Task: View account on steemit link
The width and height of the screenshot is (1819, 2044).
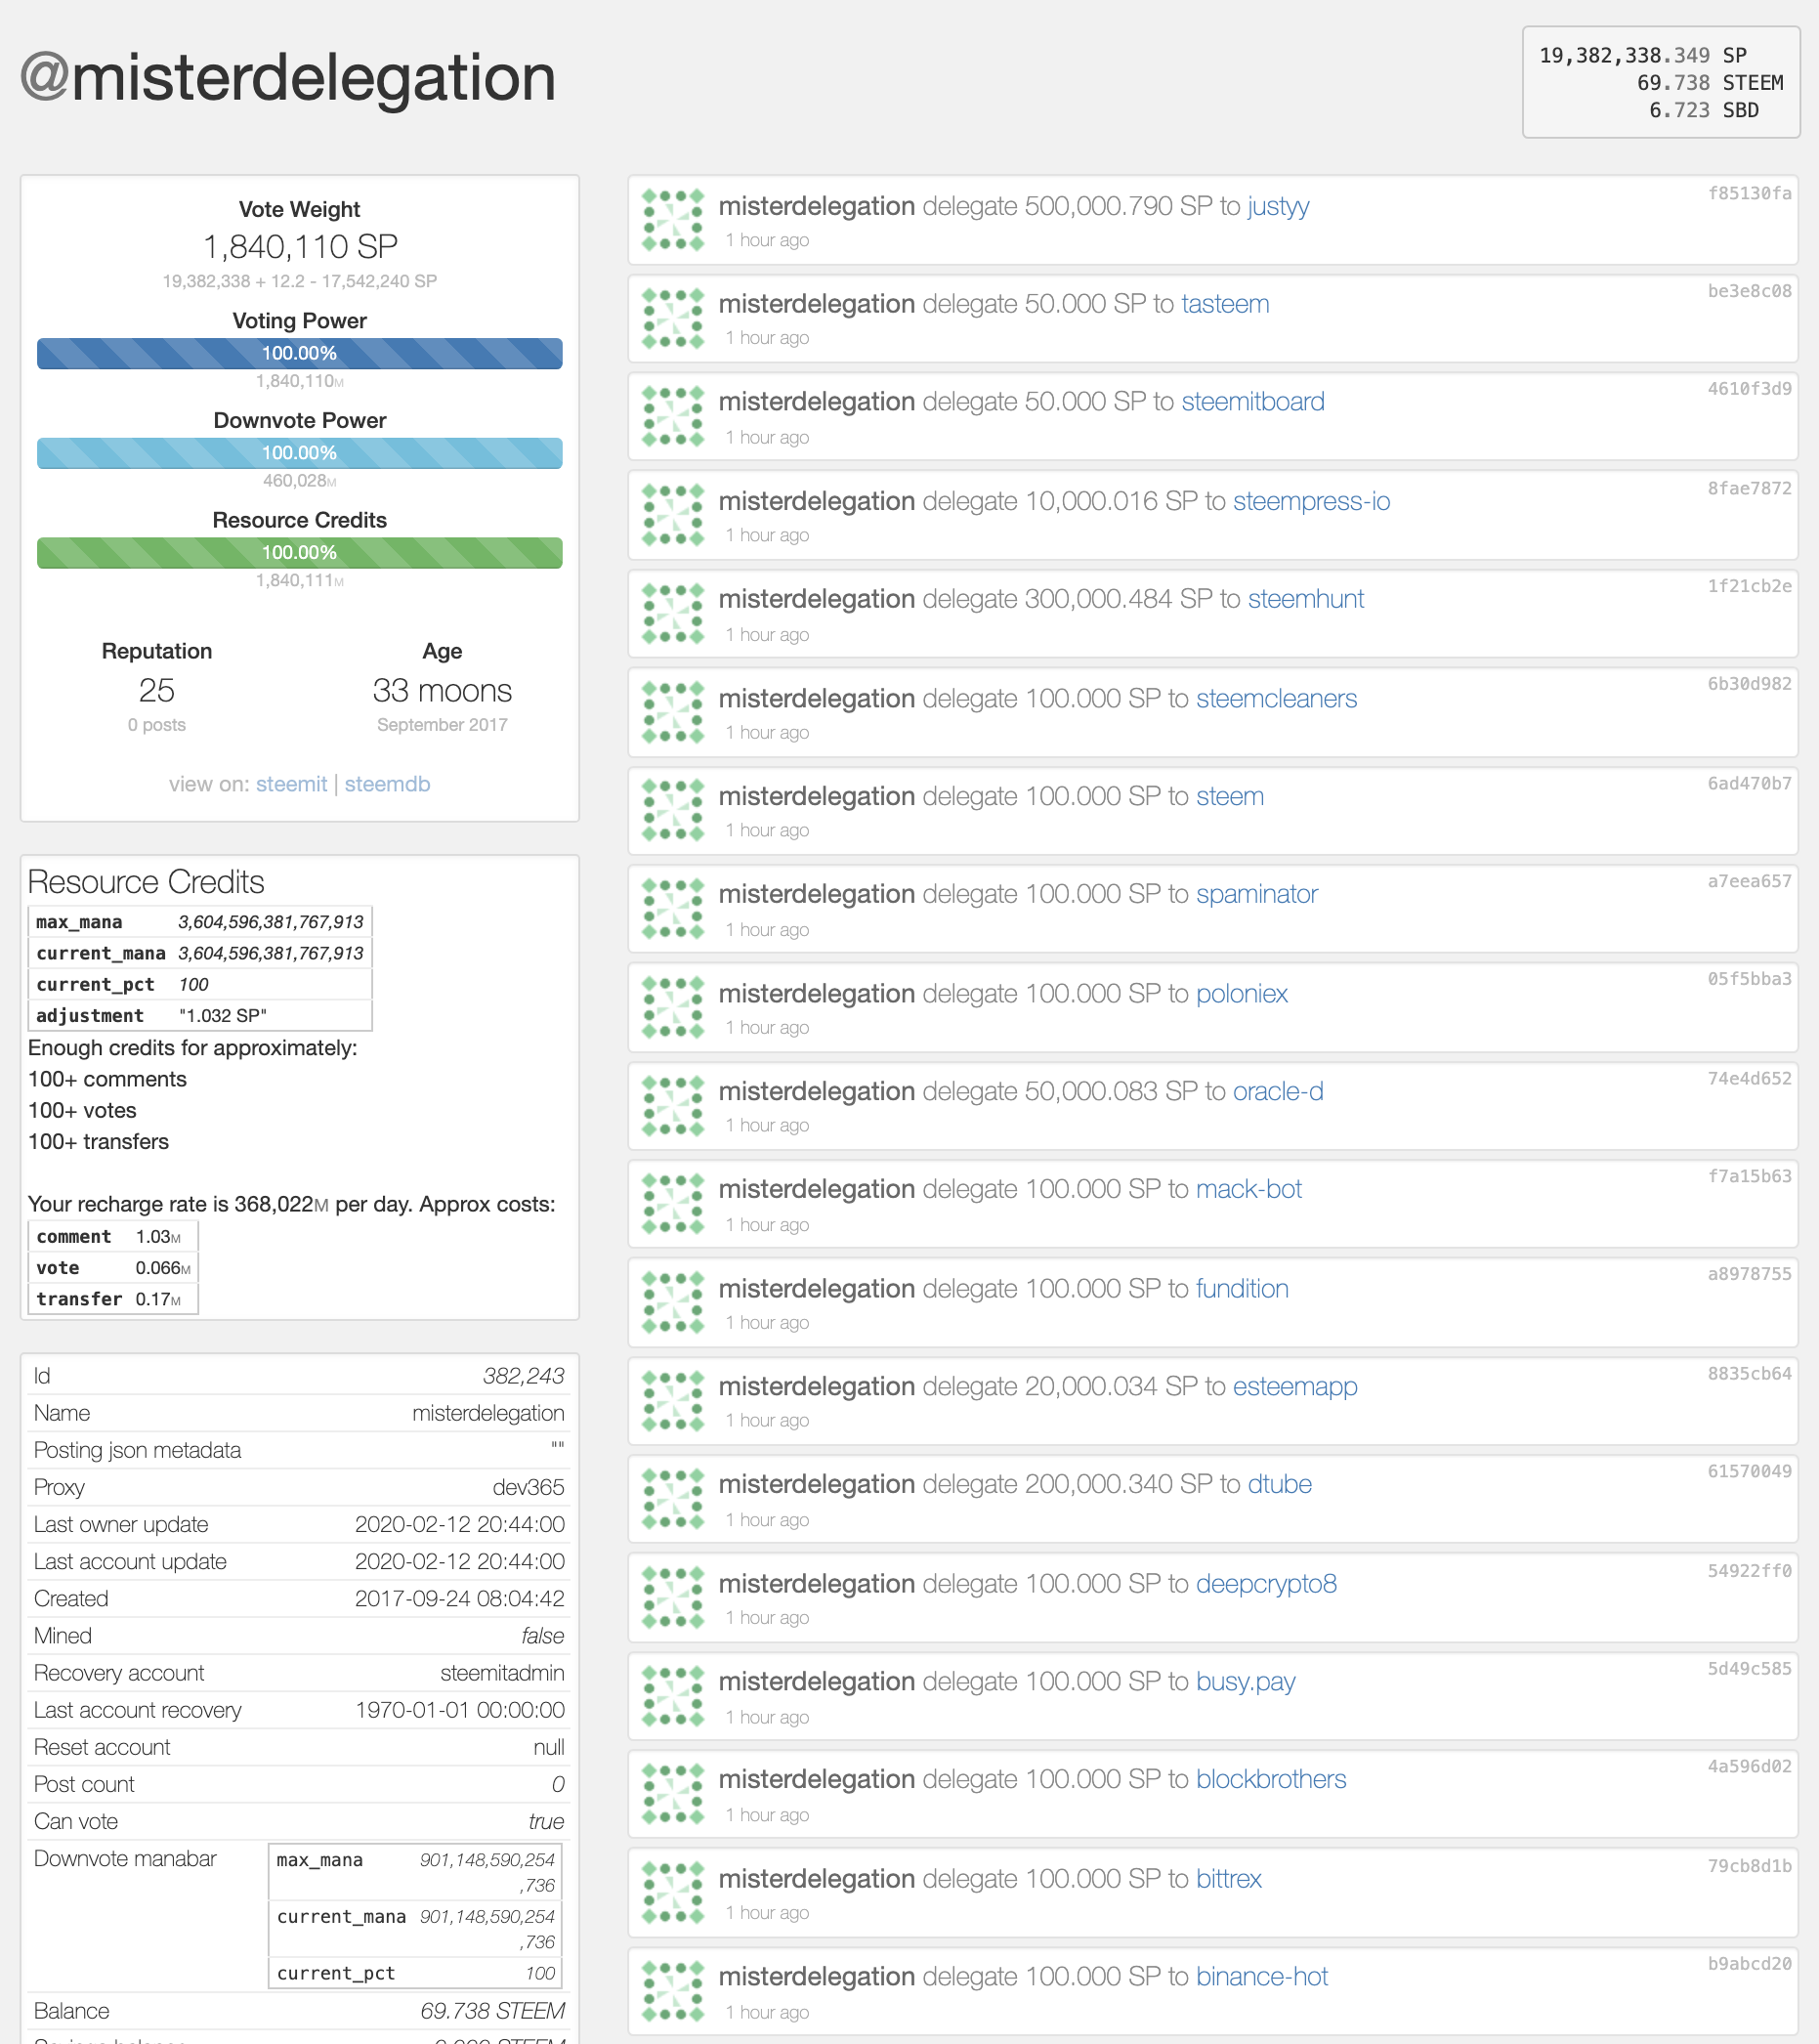Action: point(291,784)
